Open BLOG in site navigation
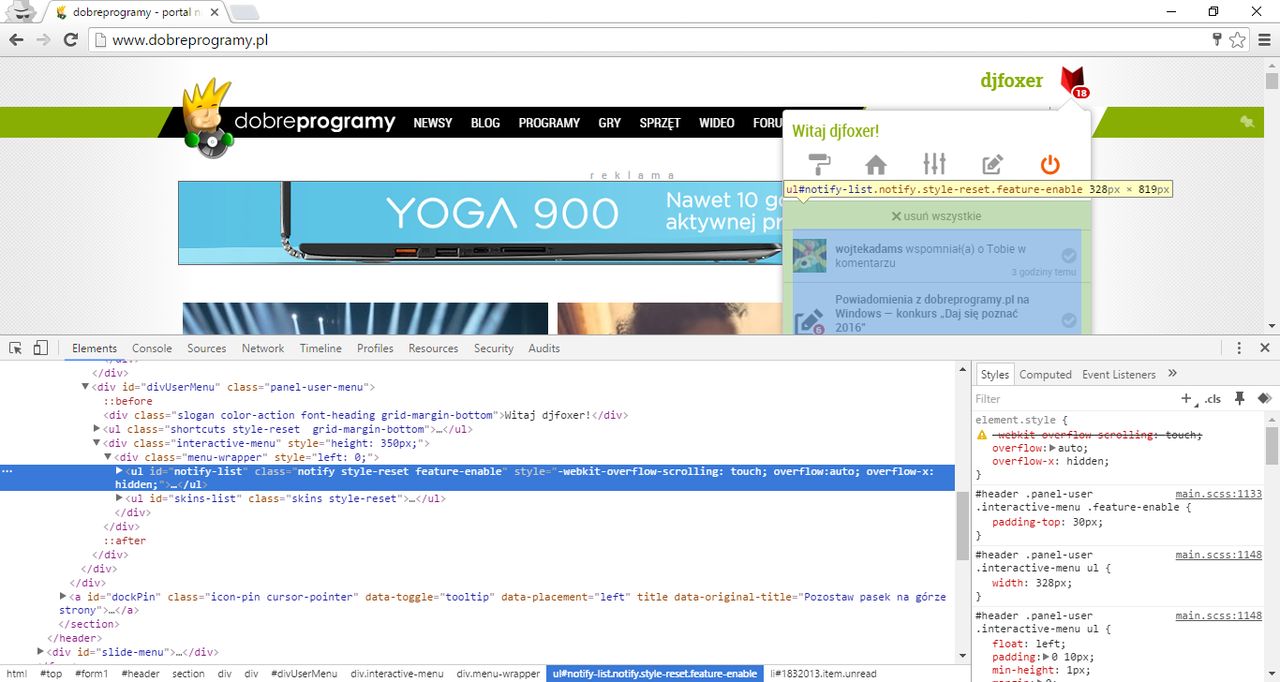The image size is (1280, 682). (x=485, y=123)
